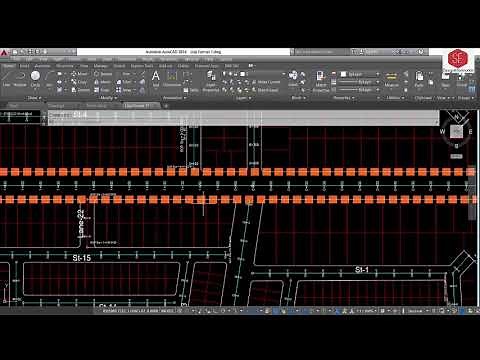The width and height of the screenshot is (480, 360).
Task: Insert a Table from Annotation panel
Action: coord(191,90)
